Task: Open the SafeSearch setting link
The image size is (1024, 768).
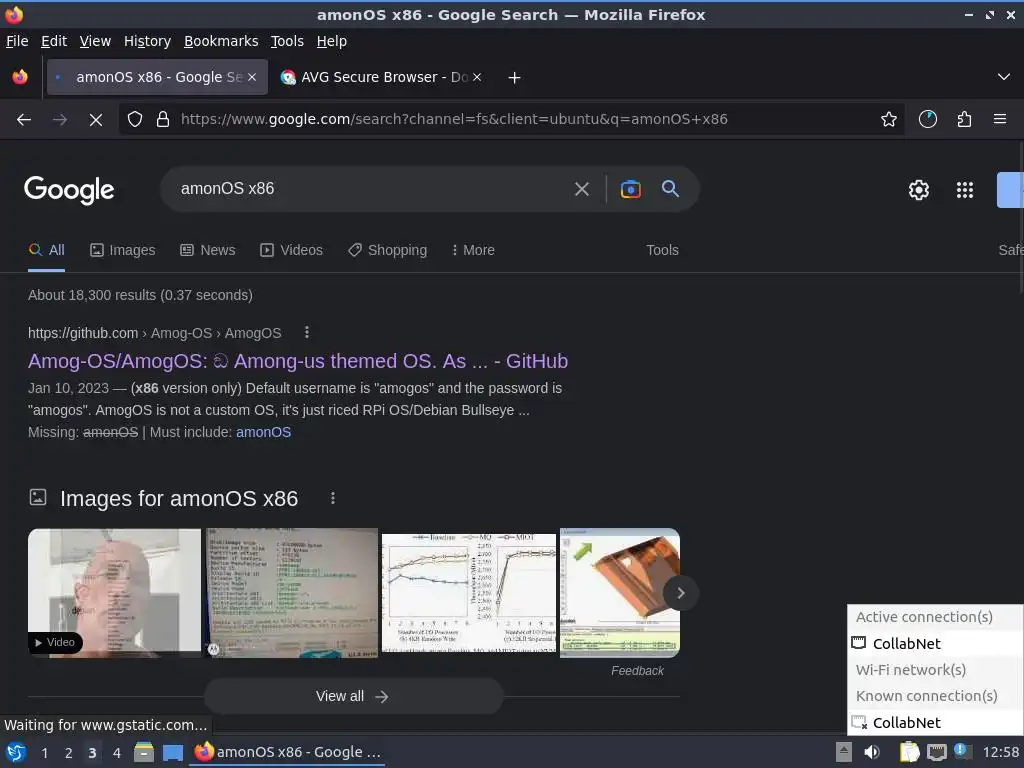Action: tap(1010, 250)
